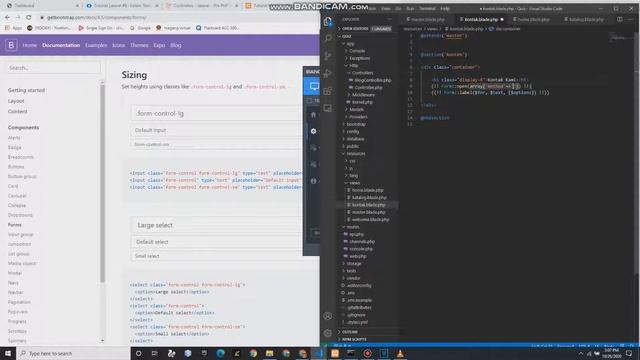This screenshot has width=640, height=360.
Task: Open VS Code Source Control icon
Action: click(x=328, y=56)
